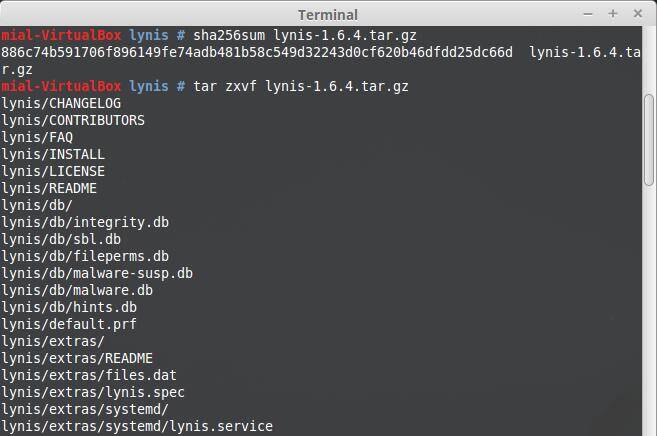The image size is (657, 436).
Task: Click the lynis/extras/lynis.spec output line
Action: pyautogui.click(x=93, y=392)
